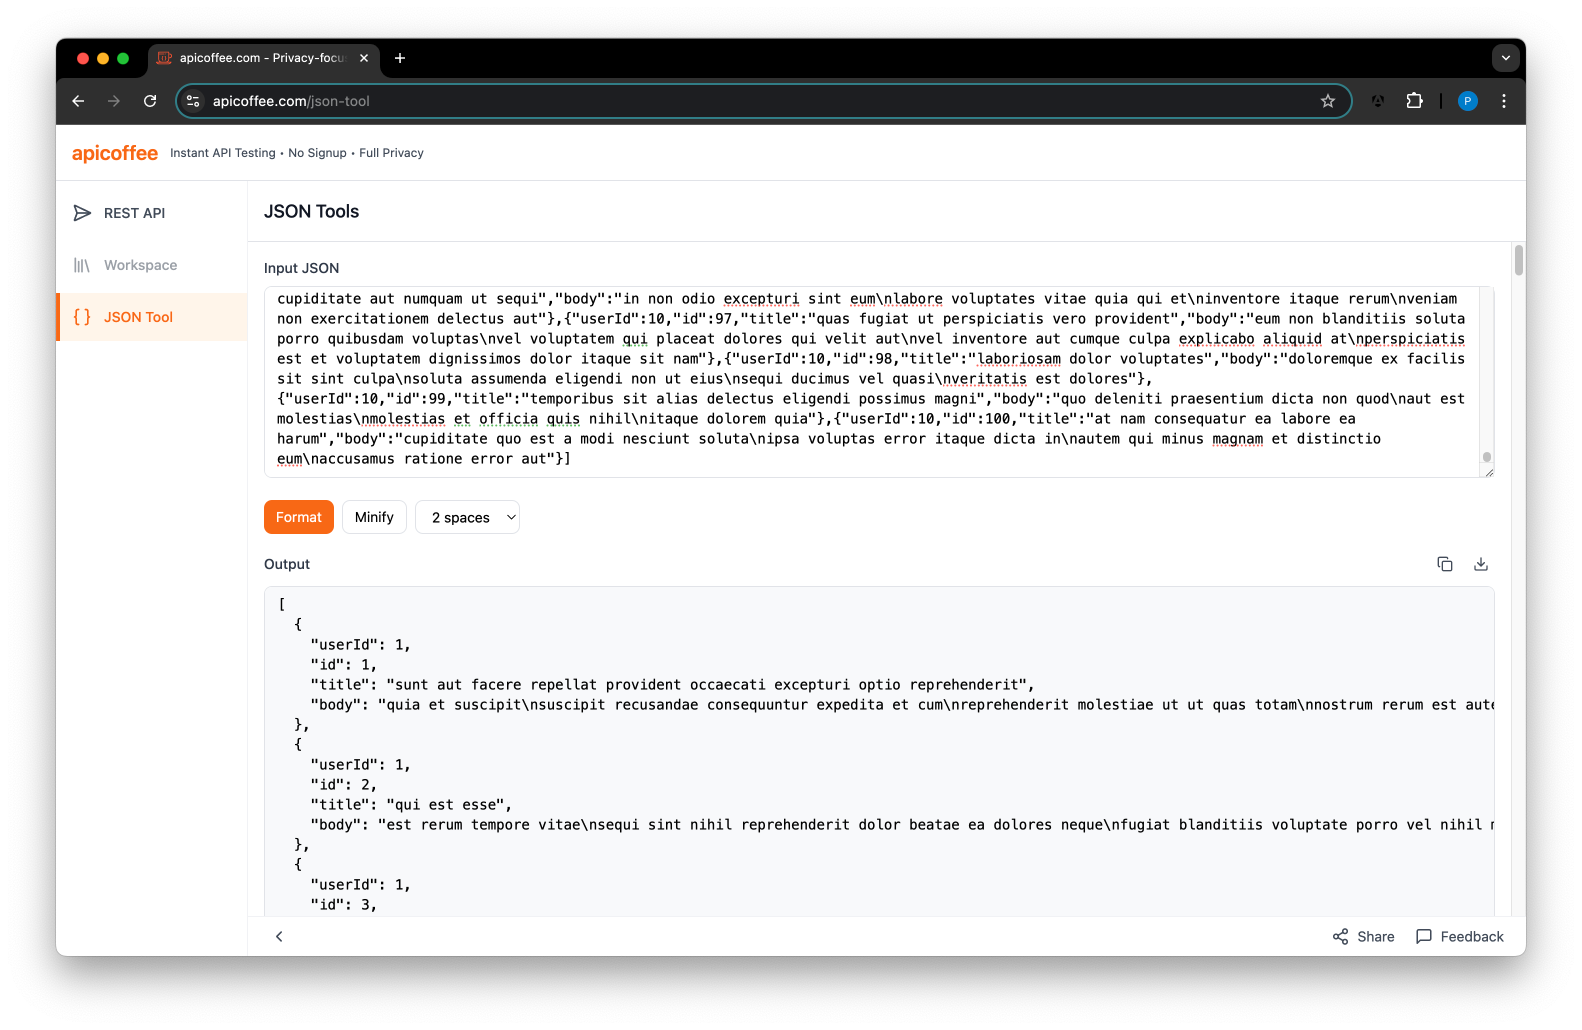Click the REST API paper-plane icon
Image resolution: width=1582 pixels, height=1030 pixels.
point(82,213)
